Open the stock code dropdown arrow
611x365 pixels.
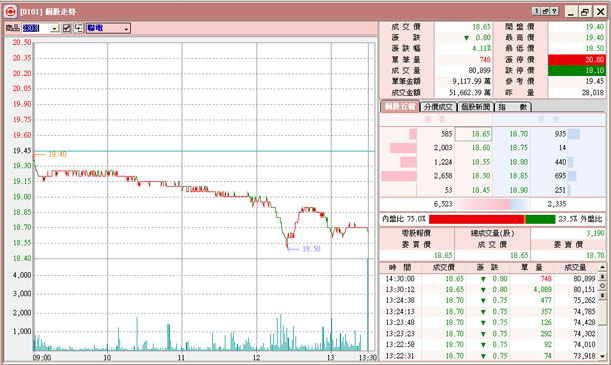tap(55, 28)
